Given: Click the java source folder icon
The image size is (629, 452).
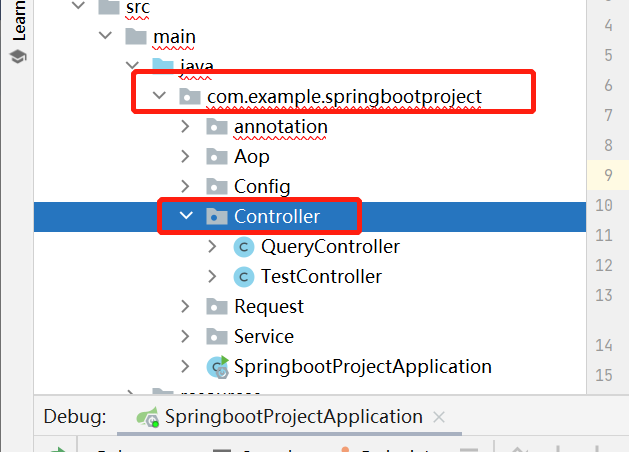Looking at the screenshot, I should pos(162,65).
